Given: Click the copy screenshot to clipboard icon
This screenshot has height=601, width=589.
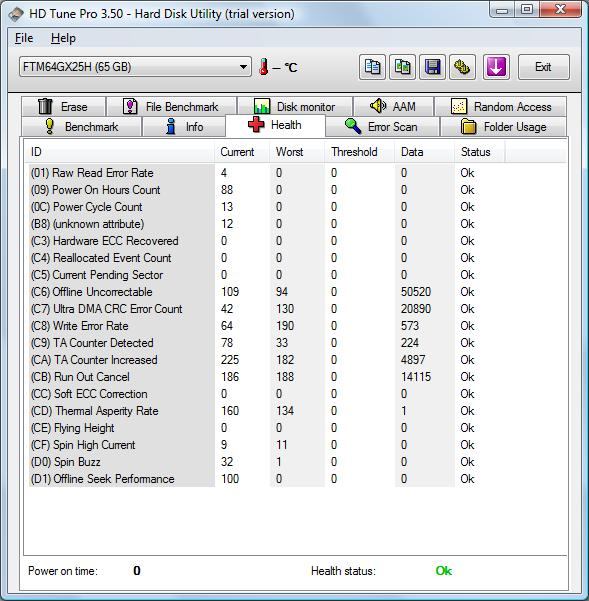Looking at the screenshot, I should click(402, 67).
